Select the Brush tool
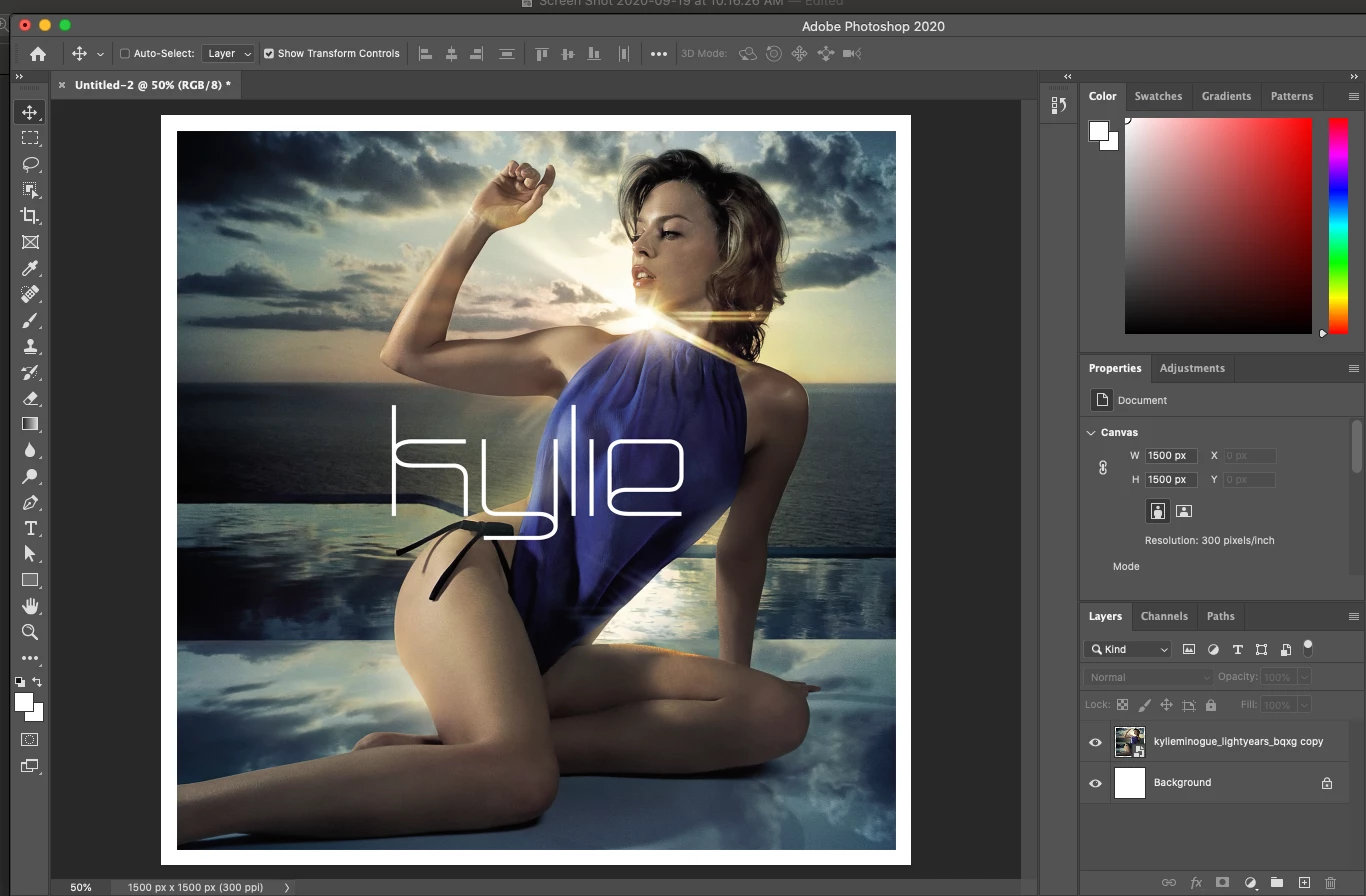The image size is (1366, 896). (30, 320)
